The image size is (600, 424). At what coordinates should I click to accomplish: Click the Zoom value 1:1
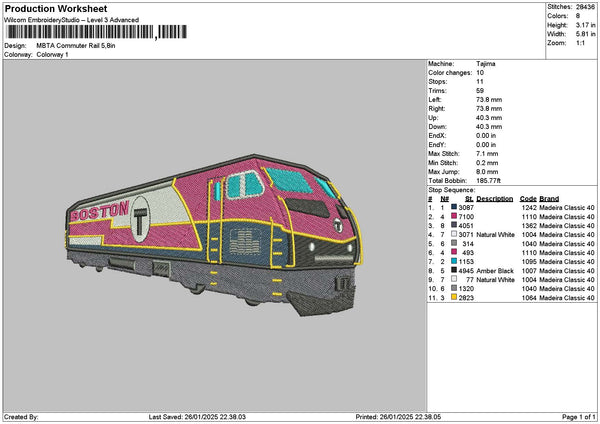pos(580,43)
